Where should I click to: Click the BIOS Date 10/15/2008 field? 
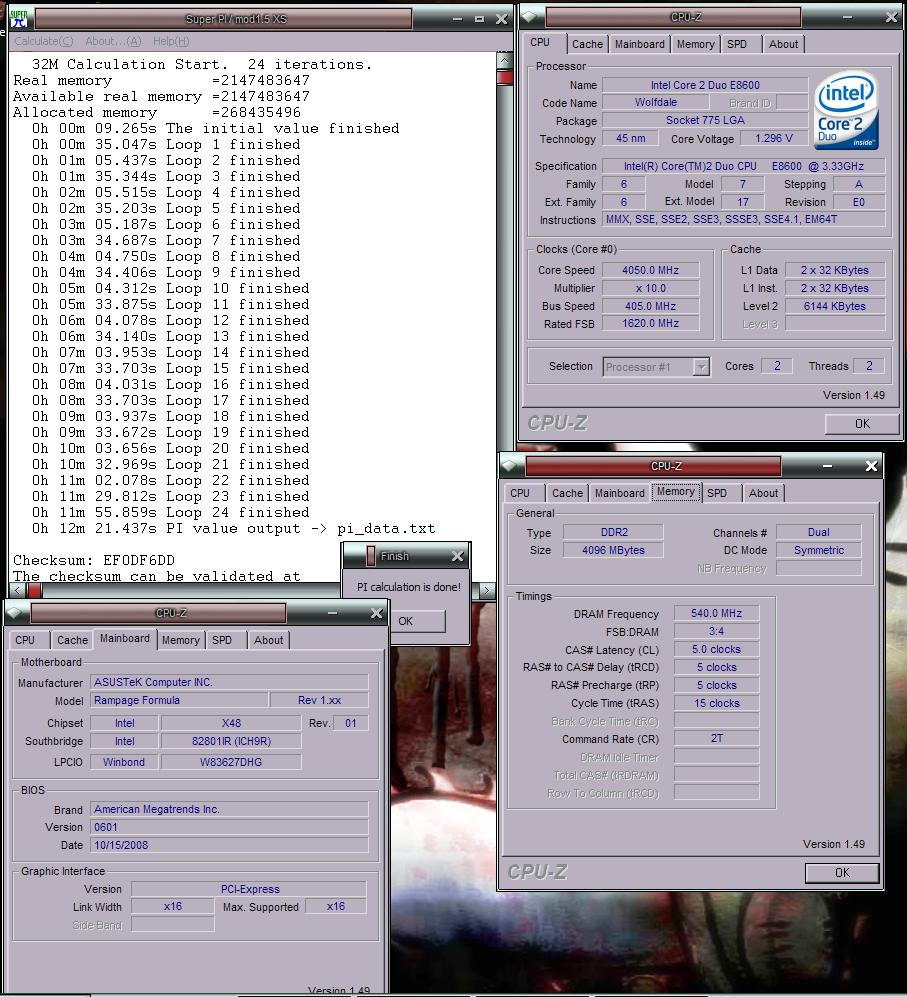pyautogui.click(x=229, y=845)
